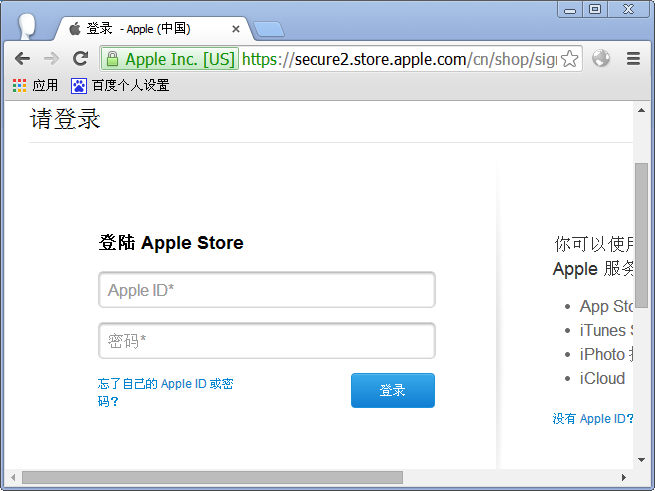This screenshot has height=491, width=655.
Task: Click the horizontal scrollbar thumb
Action: tap(212, 477)
